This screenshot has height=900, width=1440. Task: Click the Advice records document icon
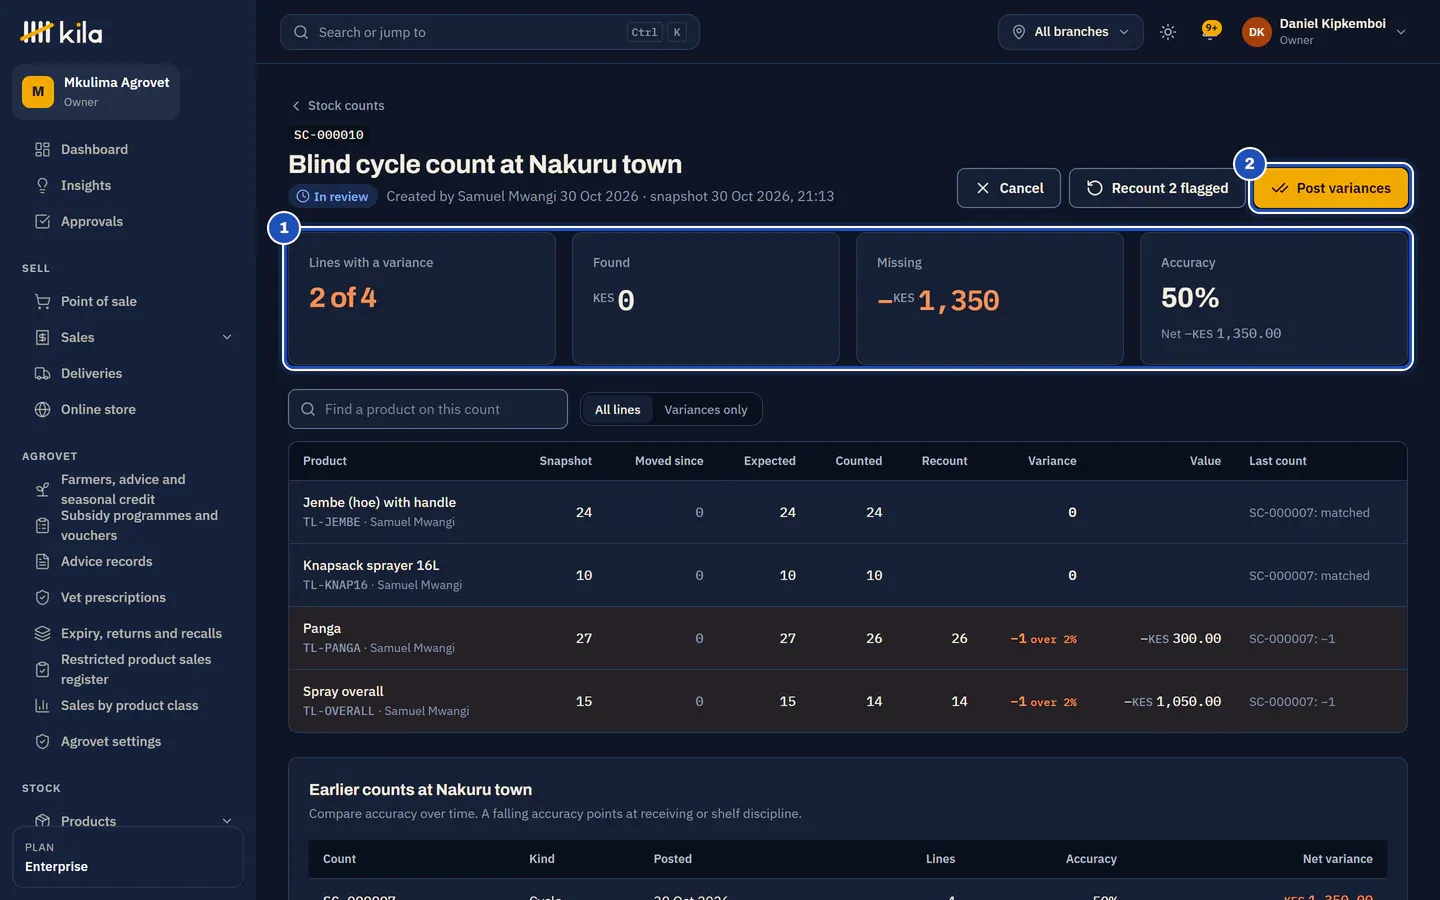pos(42,561)
